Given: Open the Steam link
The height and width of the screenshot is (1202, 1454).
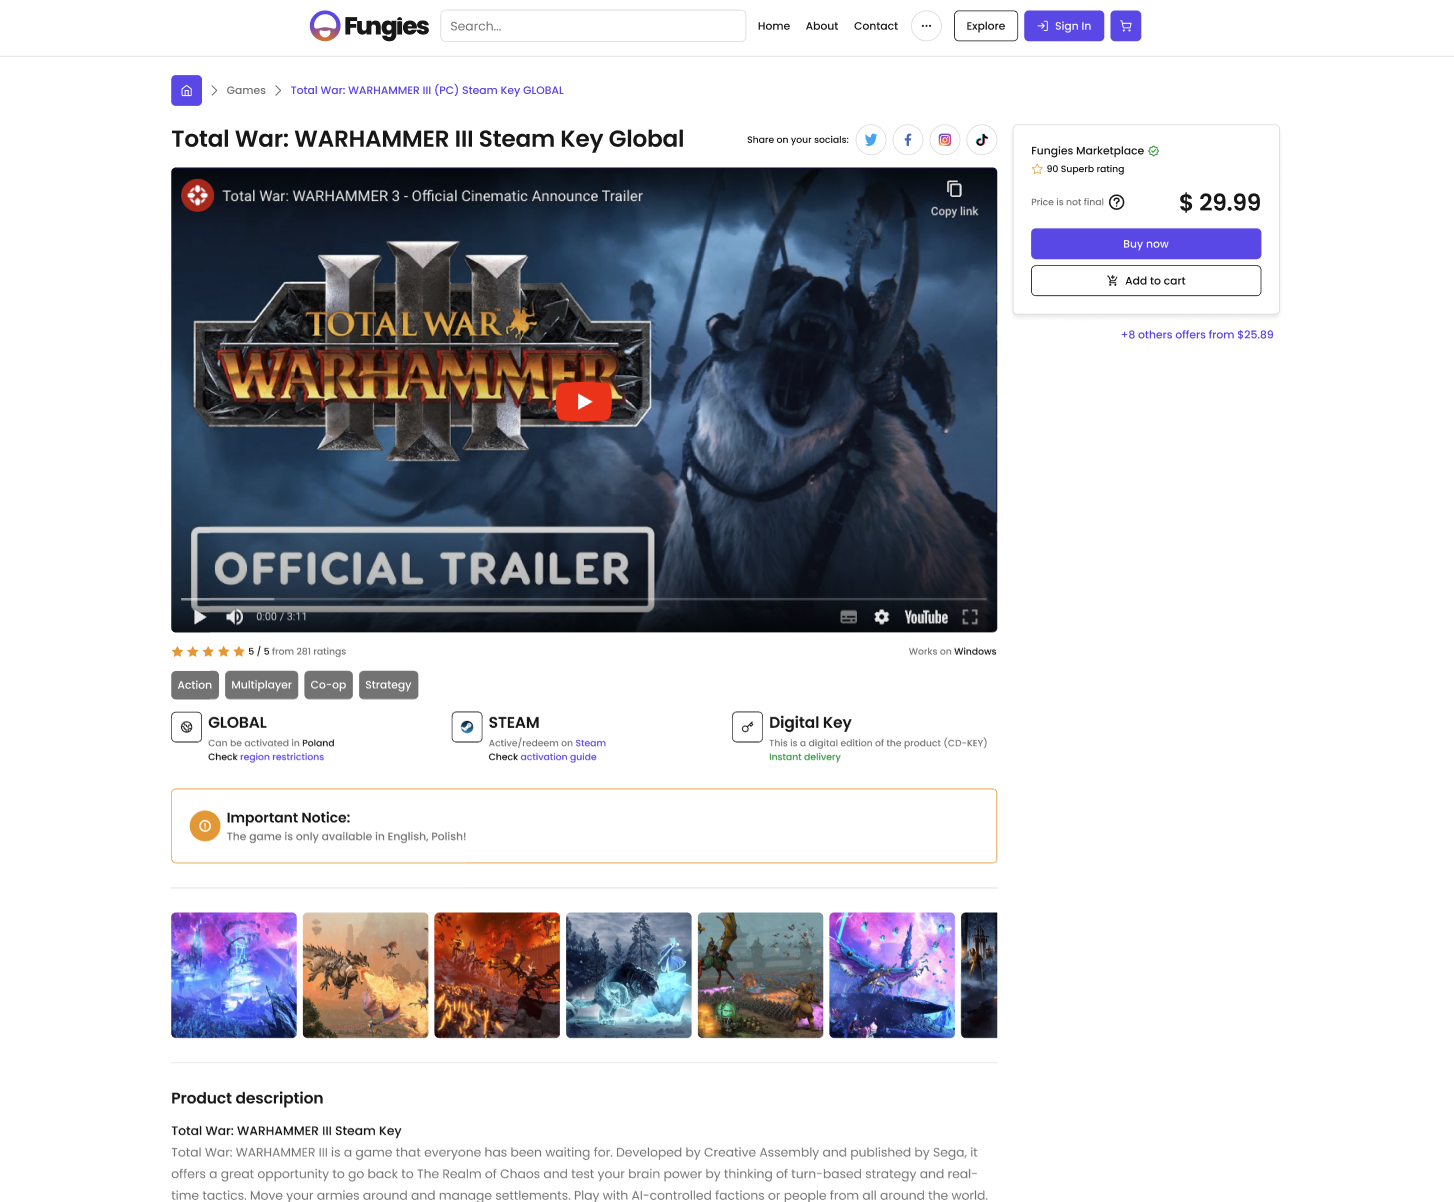Looking at the screenshot, I should 590,743.
